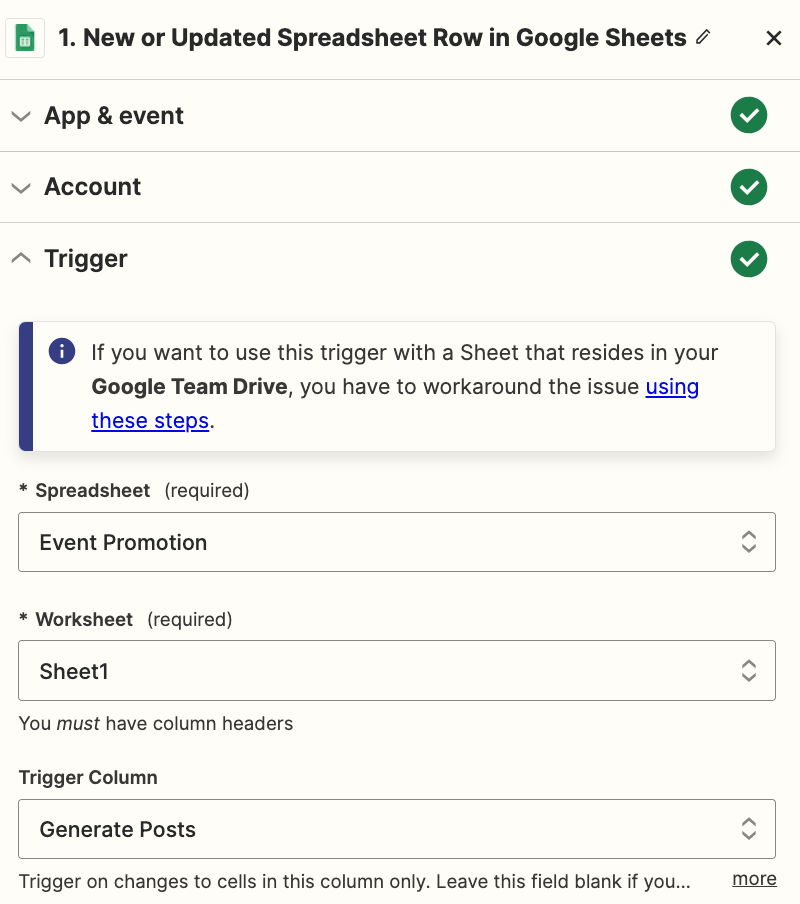This screenshot has width=800, height=904.
Task: Click the Google Sheets app icon
Action: tap(25, 39)
